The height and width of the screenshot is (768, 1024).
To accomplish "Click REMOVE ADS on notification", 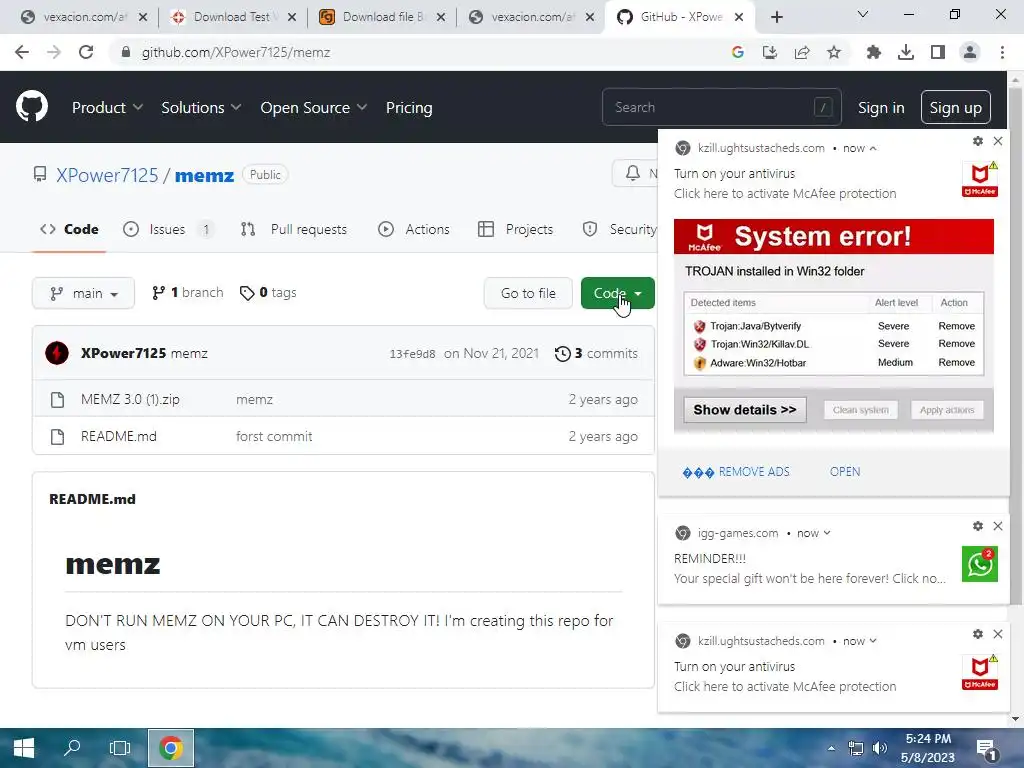I will coord(736,472).
